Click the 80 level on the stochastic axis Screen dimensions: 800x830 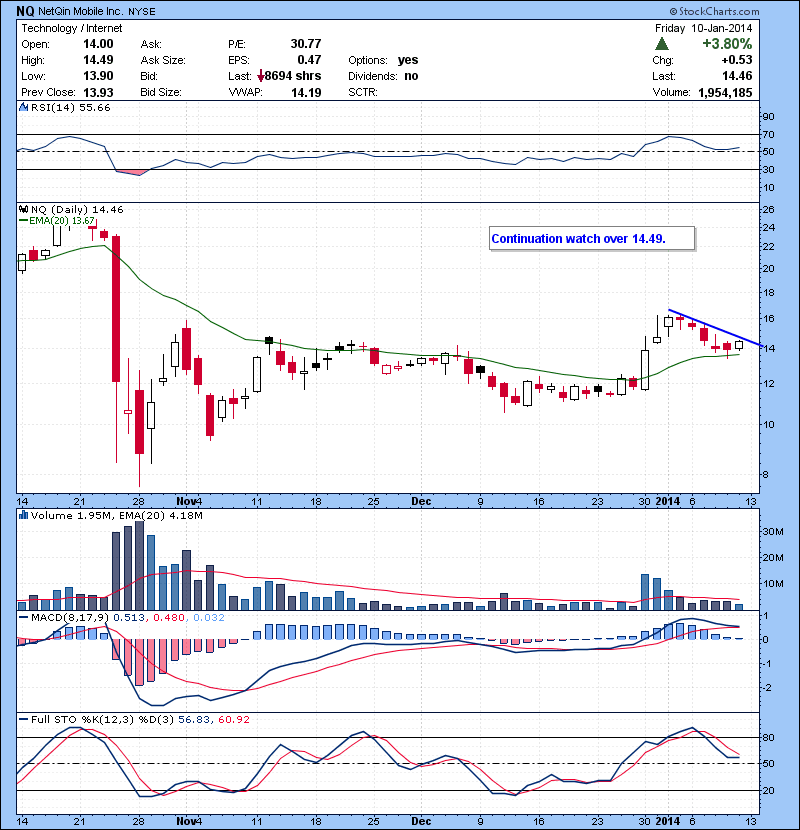pyautogui.click(x=768, y=737)
